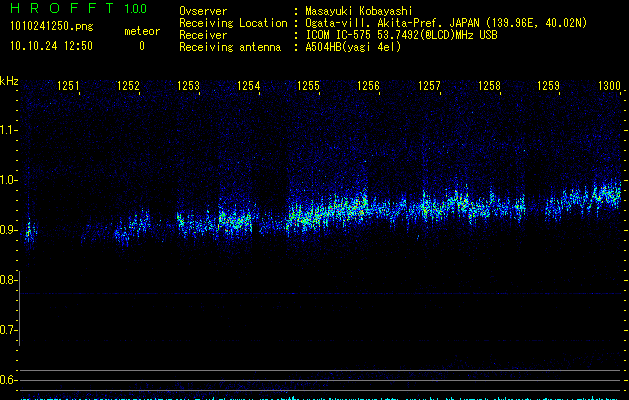
Task: Click the 1300 time marker
Action: click(609, 87)
